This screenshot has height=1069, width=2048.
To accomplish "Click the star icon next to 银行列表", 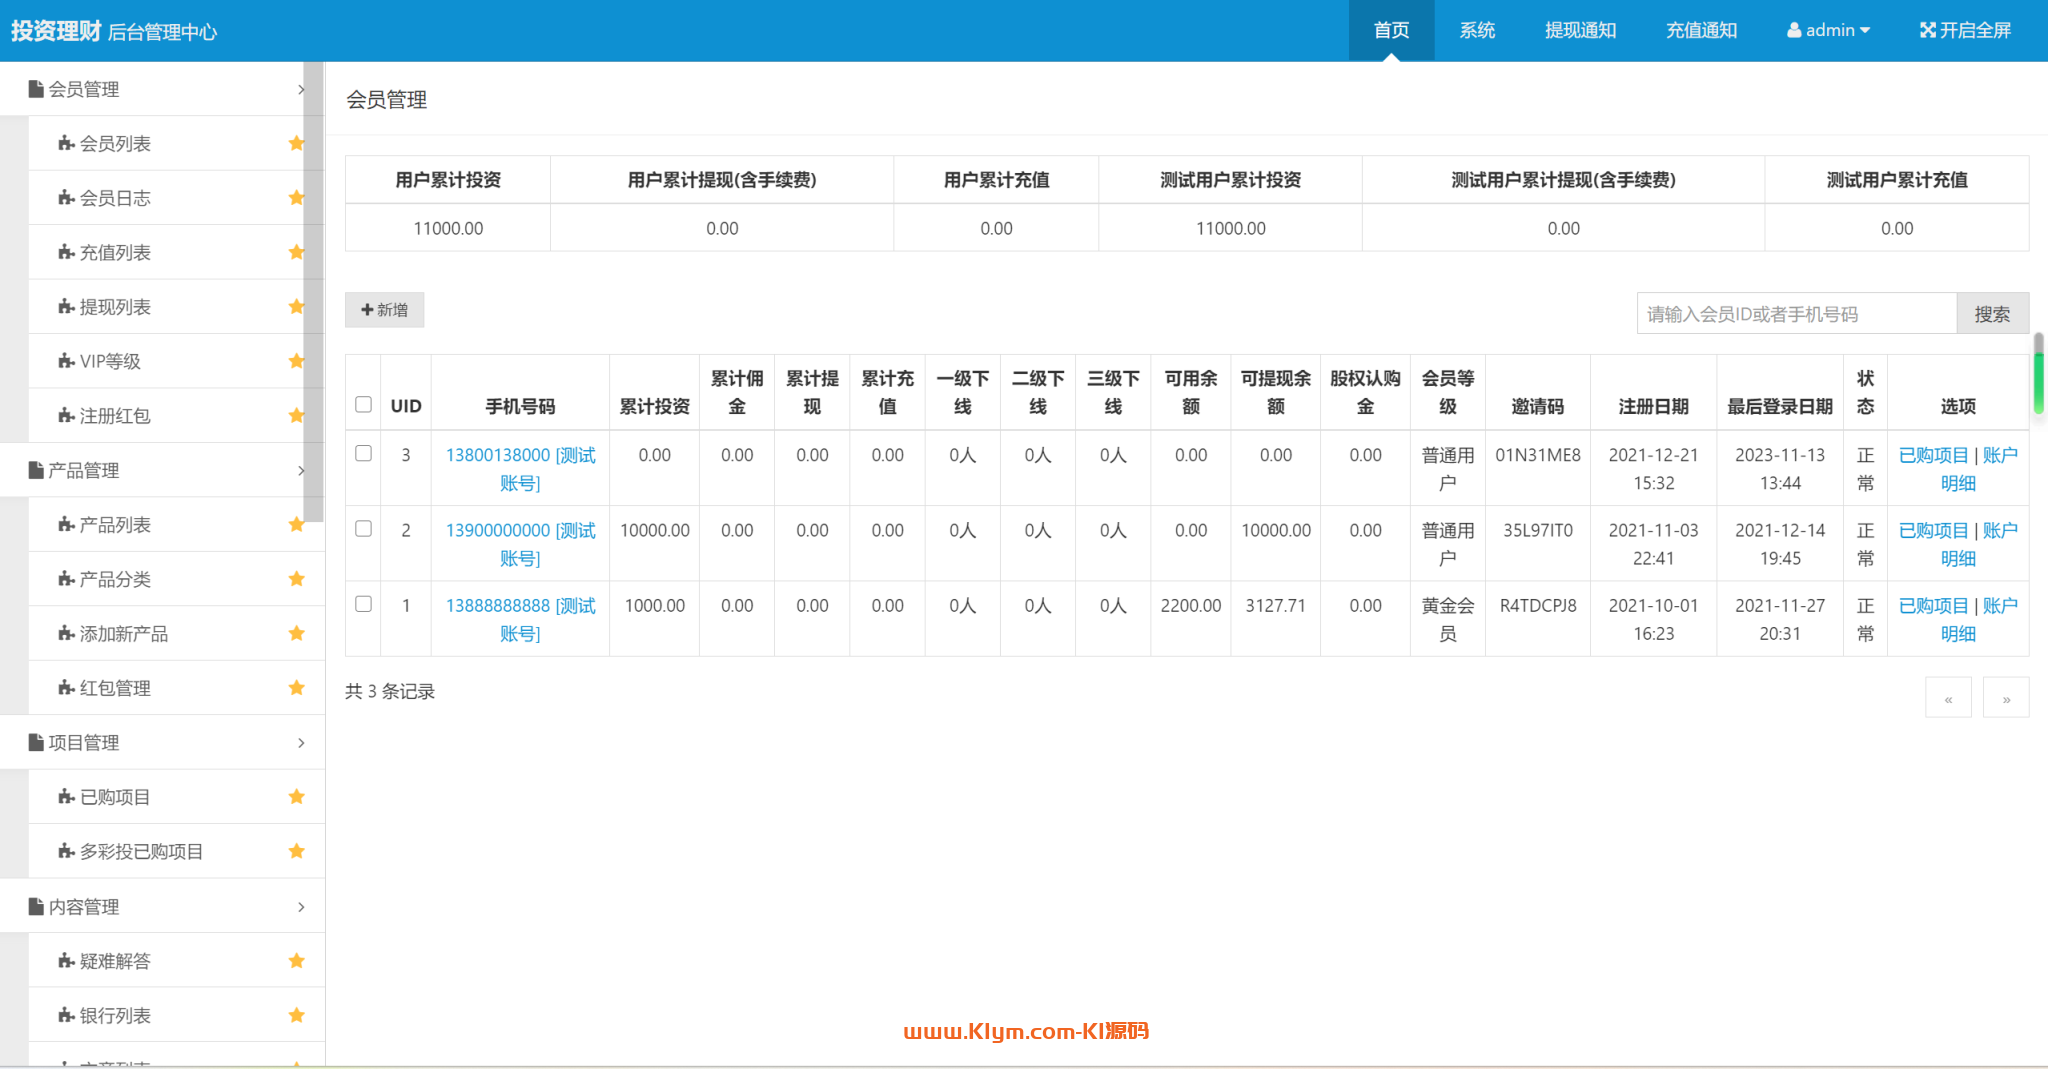I will click(x=296, y=1015).
